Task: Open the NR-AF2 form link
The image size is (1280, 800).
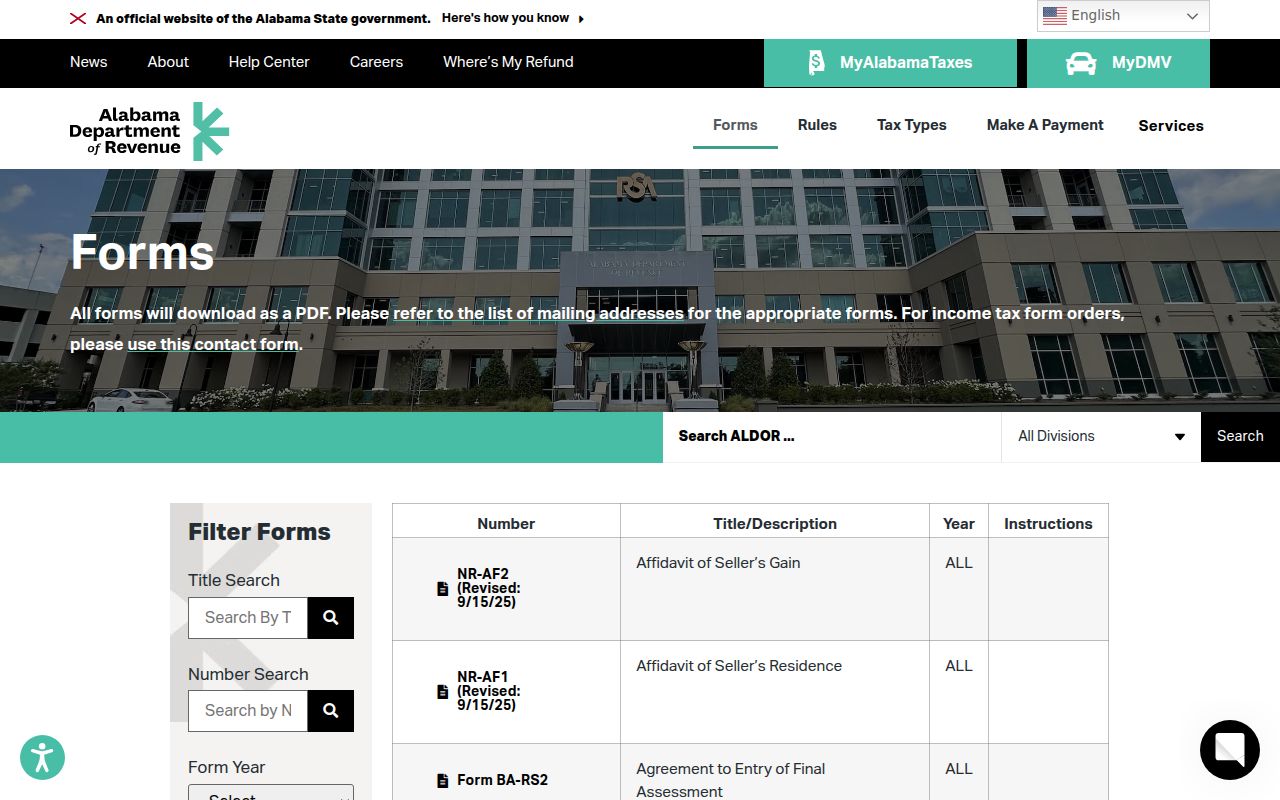Action: coord(489,589)
